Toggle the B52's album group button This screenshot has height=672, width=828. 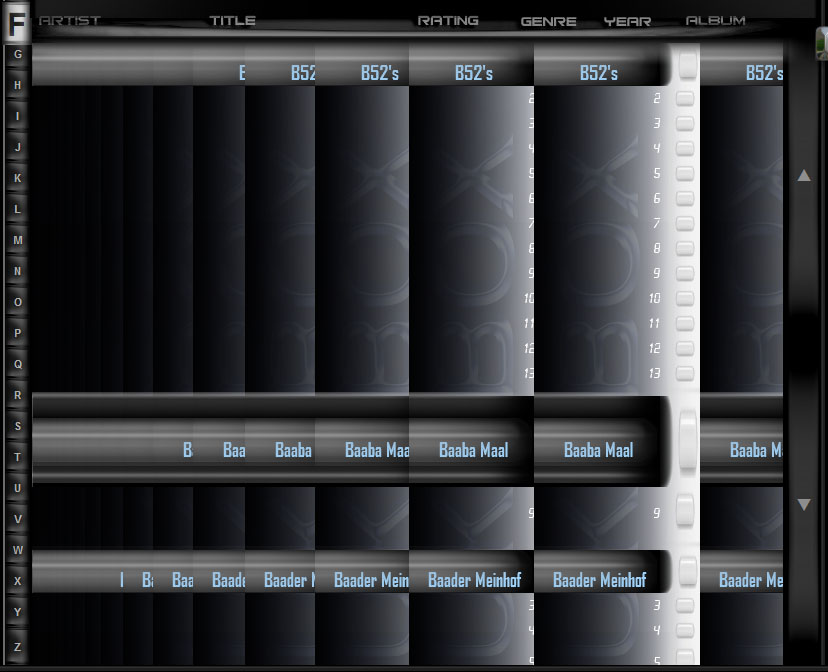tap(687, 66)
